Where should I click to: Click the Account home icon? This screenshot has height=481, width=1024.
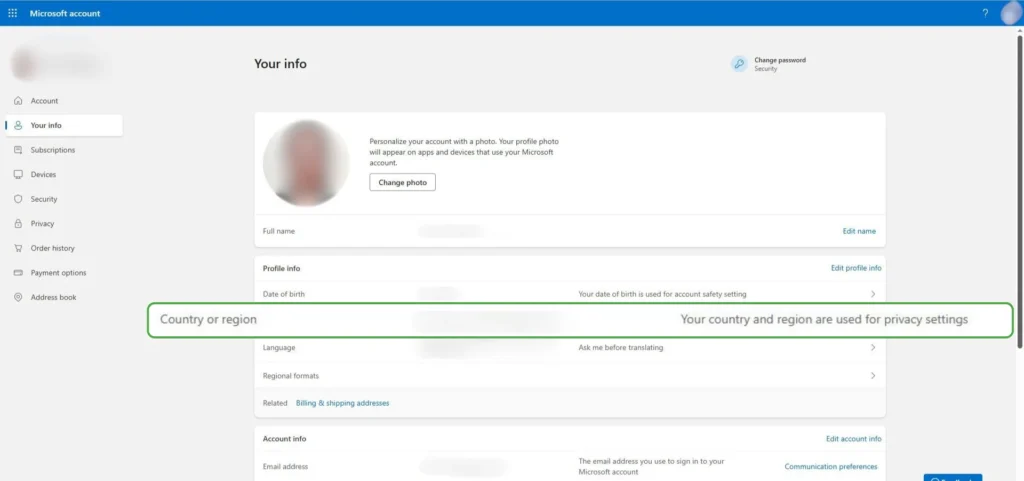tap(18, 101)
